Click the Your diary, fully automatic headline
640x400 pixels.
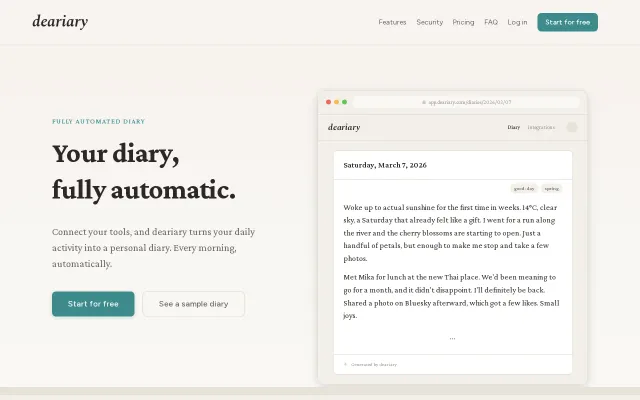pyautogui.click(x=144, y=172)
